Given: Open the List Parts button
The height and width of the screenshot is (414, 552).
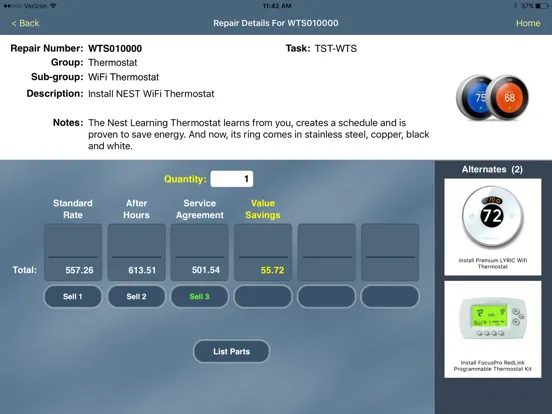Looking at the screenshot, I should pyautogui.click(x=231, y=351).
